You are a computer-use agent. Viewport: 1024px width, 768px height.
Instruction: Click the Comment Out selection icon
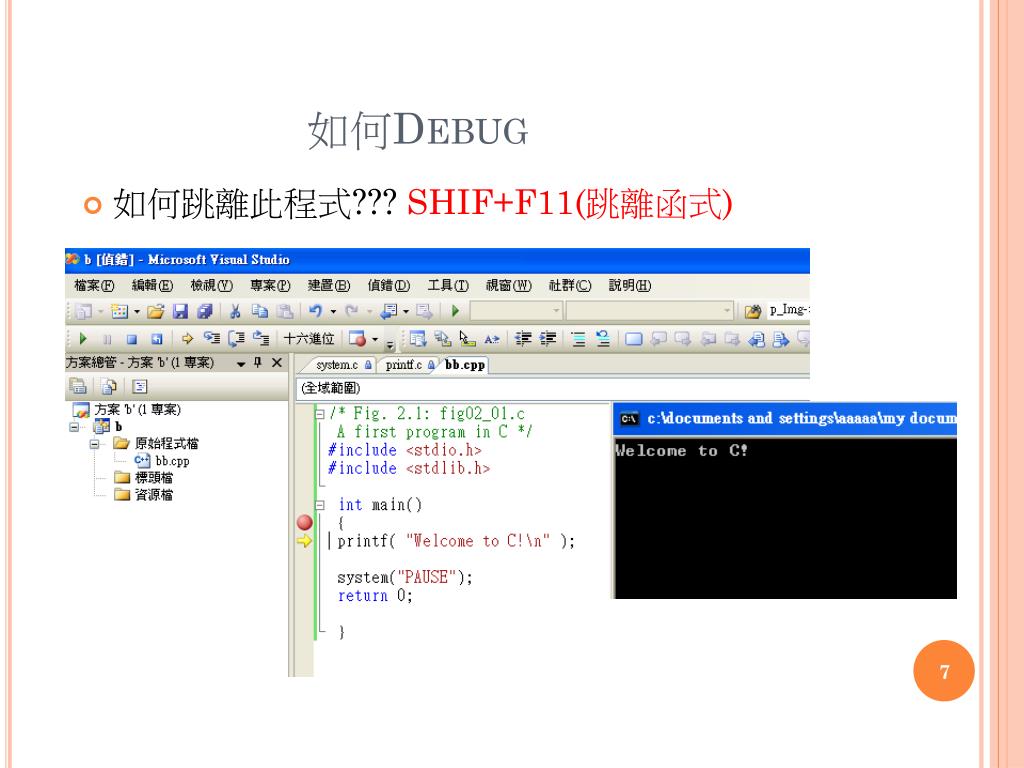pos(578,338)
